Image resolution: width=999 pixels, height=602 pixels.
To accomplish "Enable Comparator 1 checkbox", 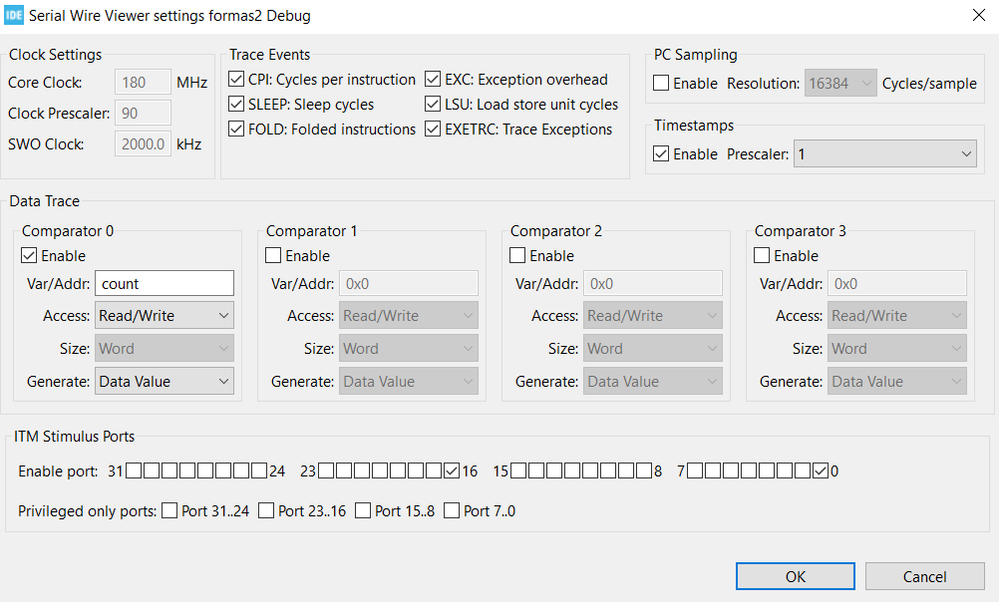I will pyautogui.click(x=273, y=256).
